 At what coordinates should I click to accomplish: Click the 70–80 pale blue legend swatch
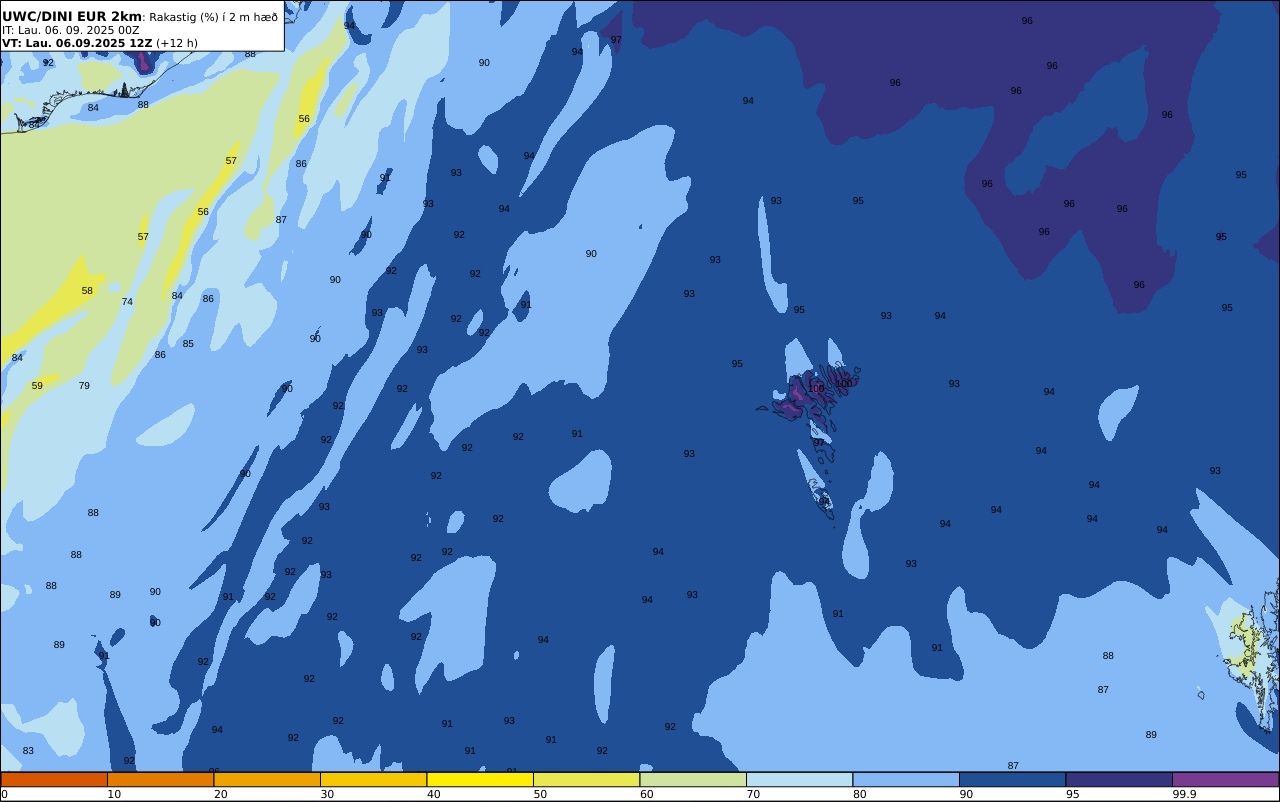(799, 779)
